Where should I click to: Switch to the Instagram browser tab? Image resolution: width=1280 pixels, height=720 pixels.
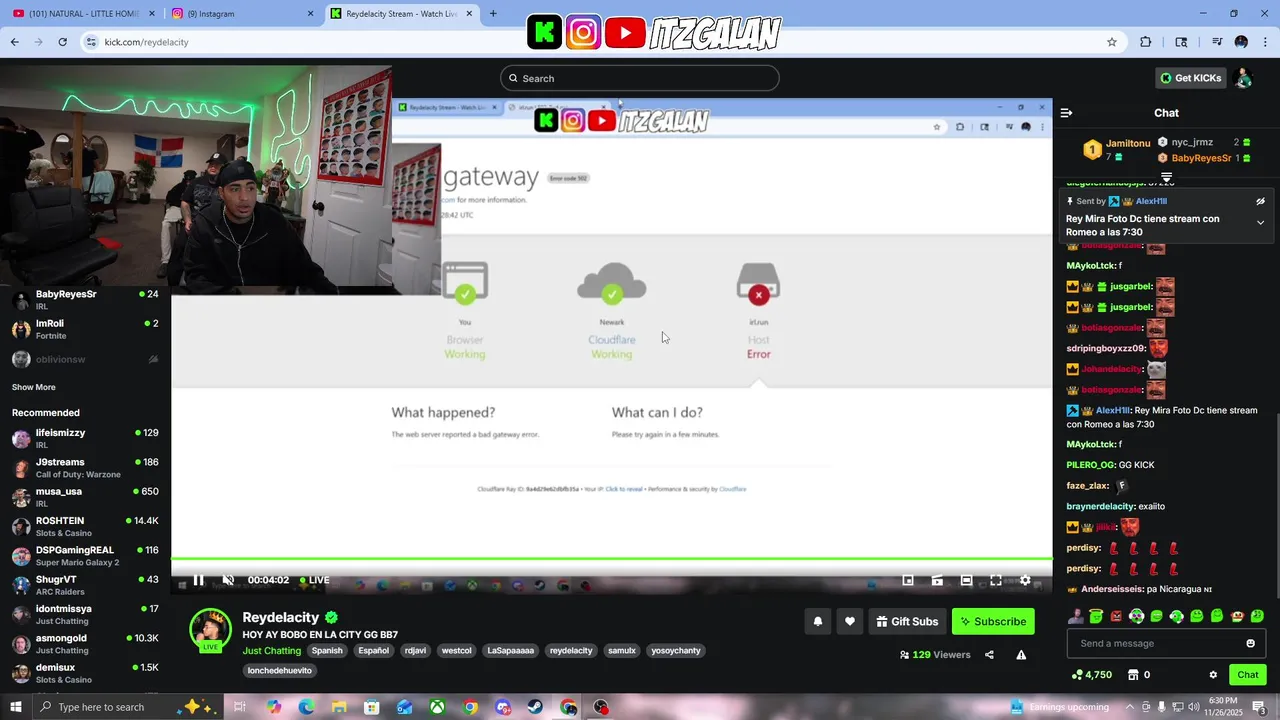pyautogui.click(x=240, y=14)
